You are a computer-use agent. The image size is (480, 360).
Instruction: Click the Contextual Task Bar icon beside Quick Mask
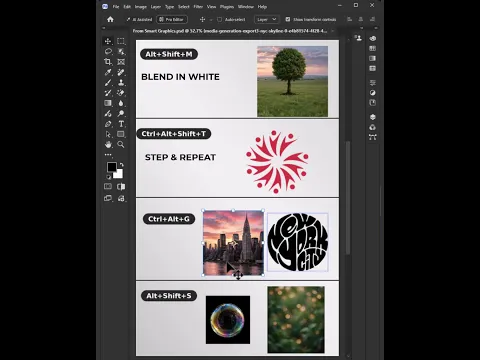click(121, 187)
